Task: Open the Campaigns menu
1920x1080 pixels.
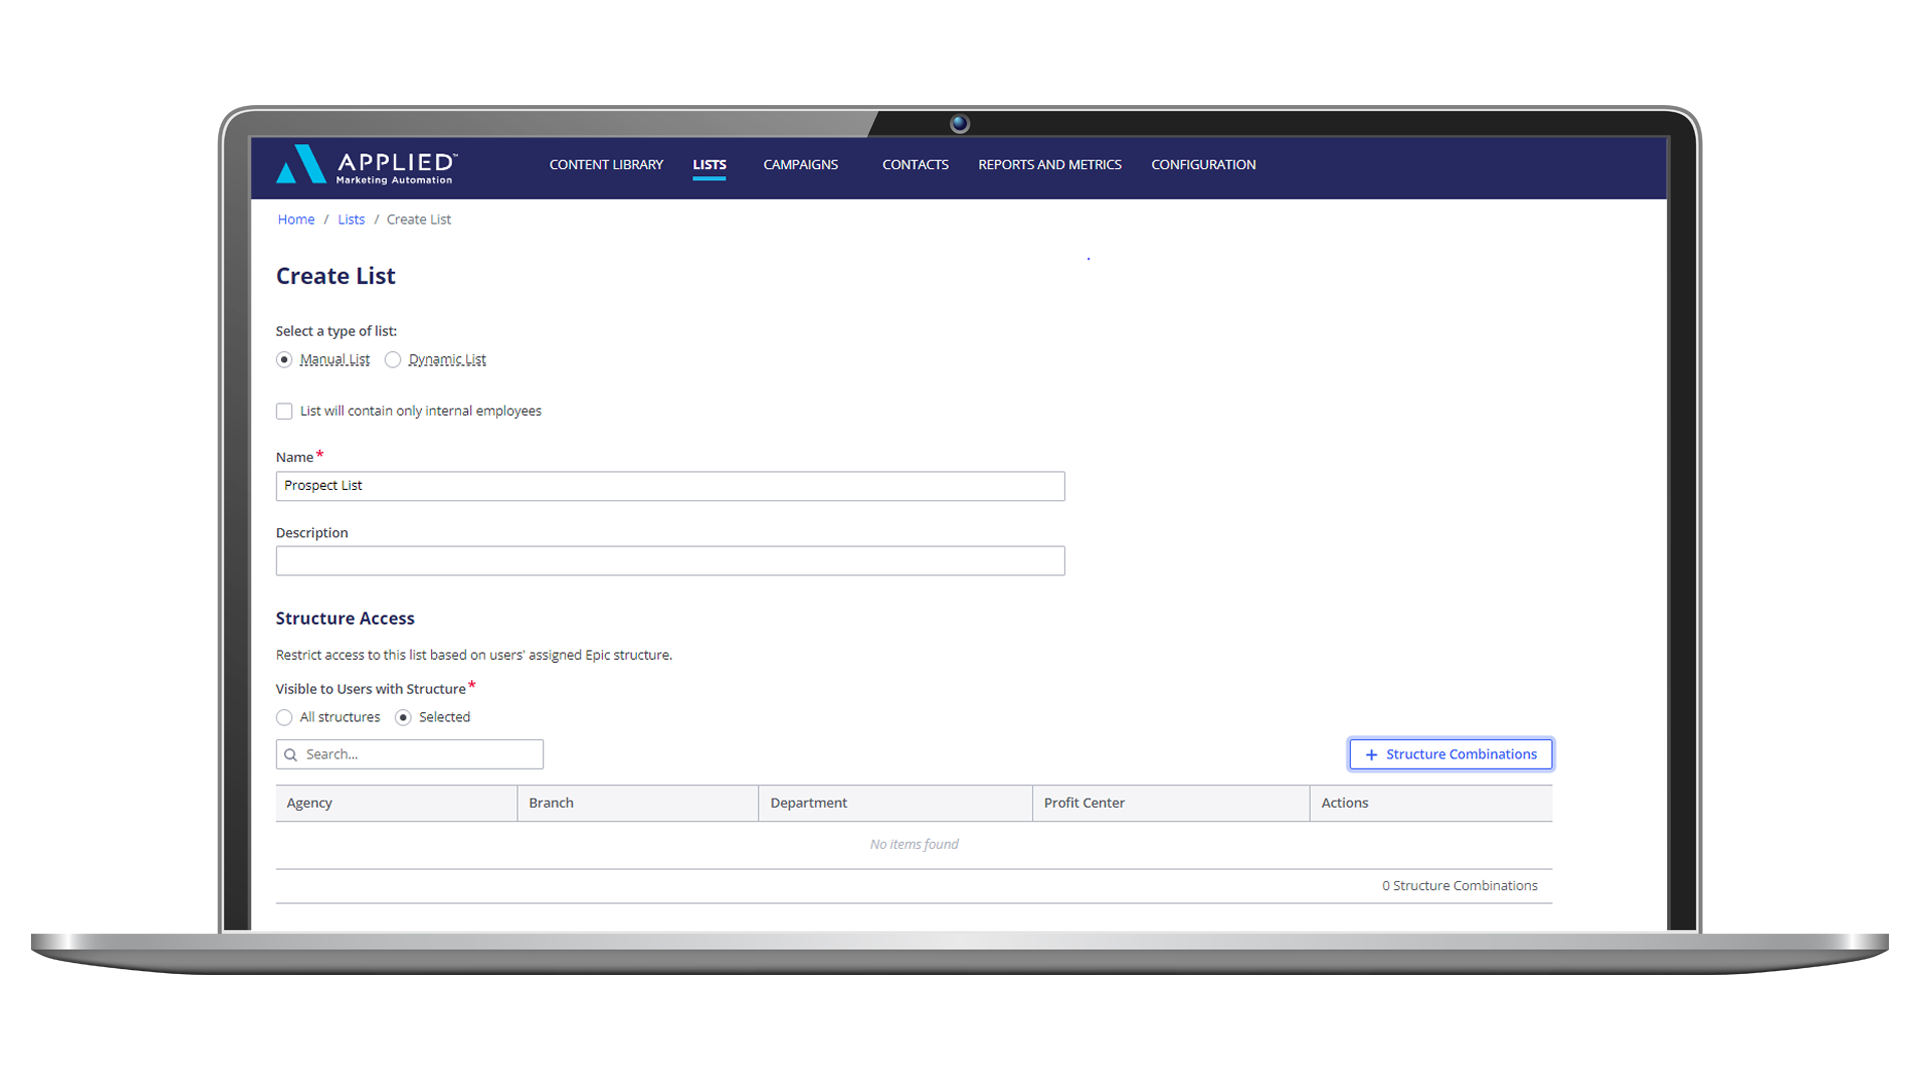Action: 800,165
